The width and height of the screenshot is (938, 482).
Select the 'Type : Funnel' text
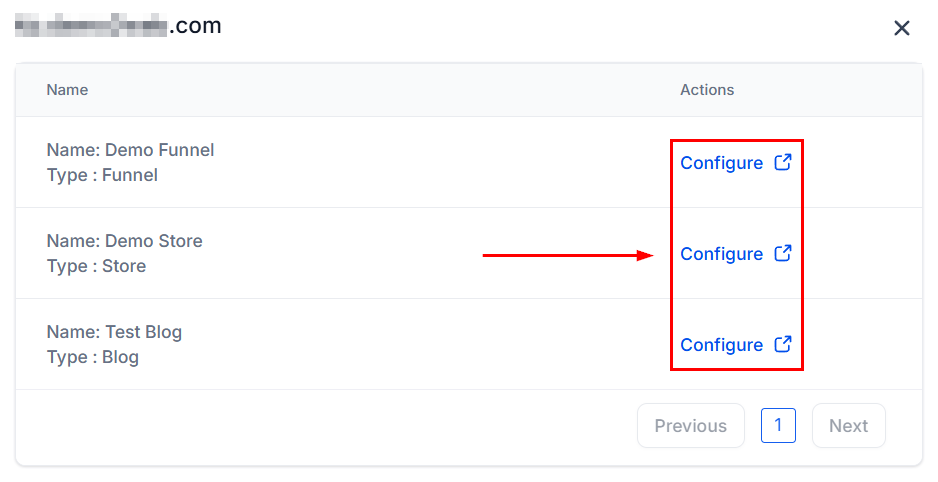(102, 175)
